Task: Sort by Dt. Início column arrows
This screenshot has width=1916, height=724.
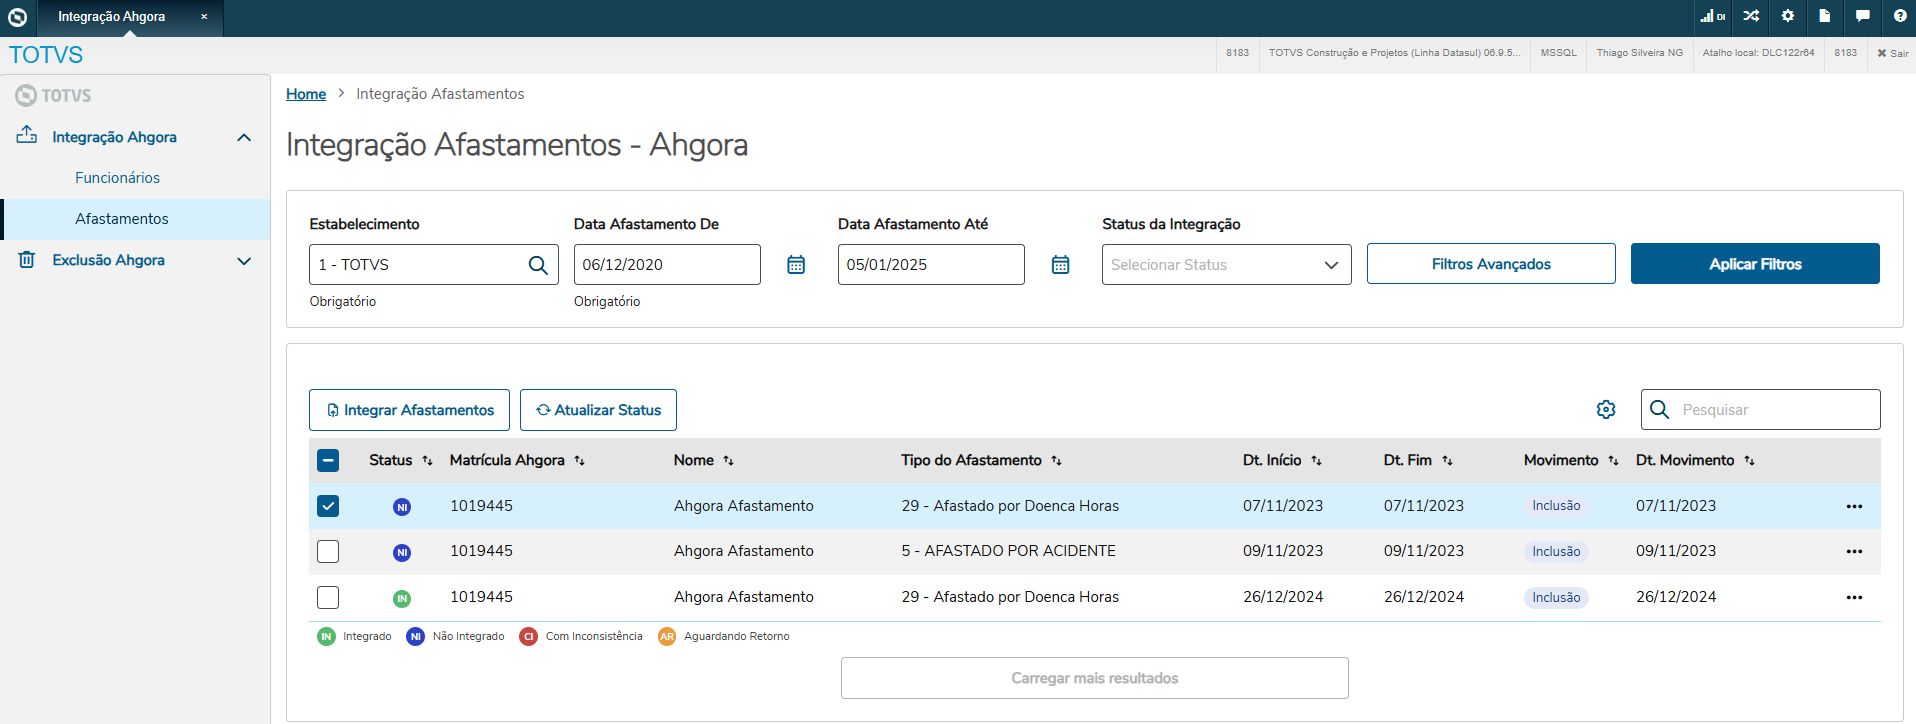Action: 1316,461
